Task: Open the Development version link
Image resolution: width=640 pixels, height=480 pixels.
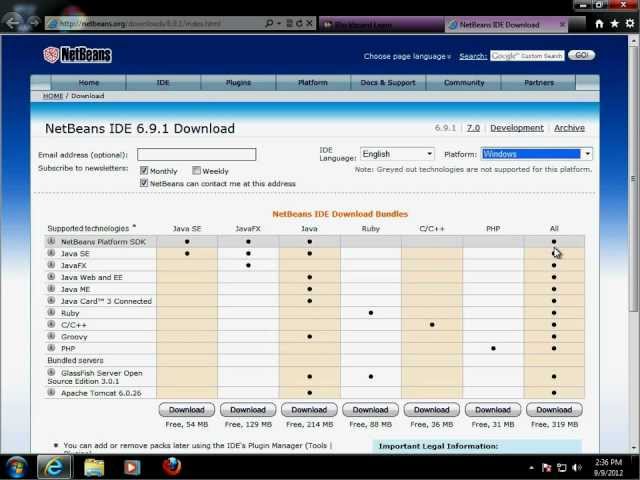Action: pyautogui.click(x=517, y=128)
